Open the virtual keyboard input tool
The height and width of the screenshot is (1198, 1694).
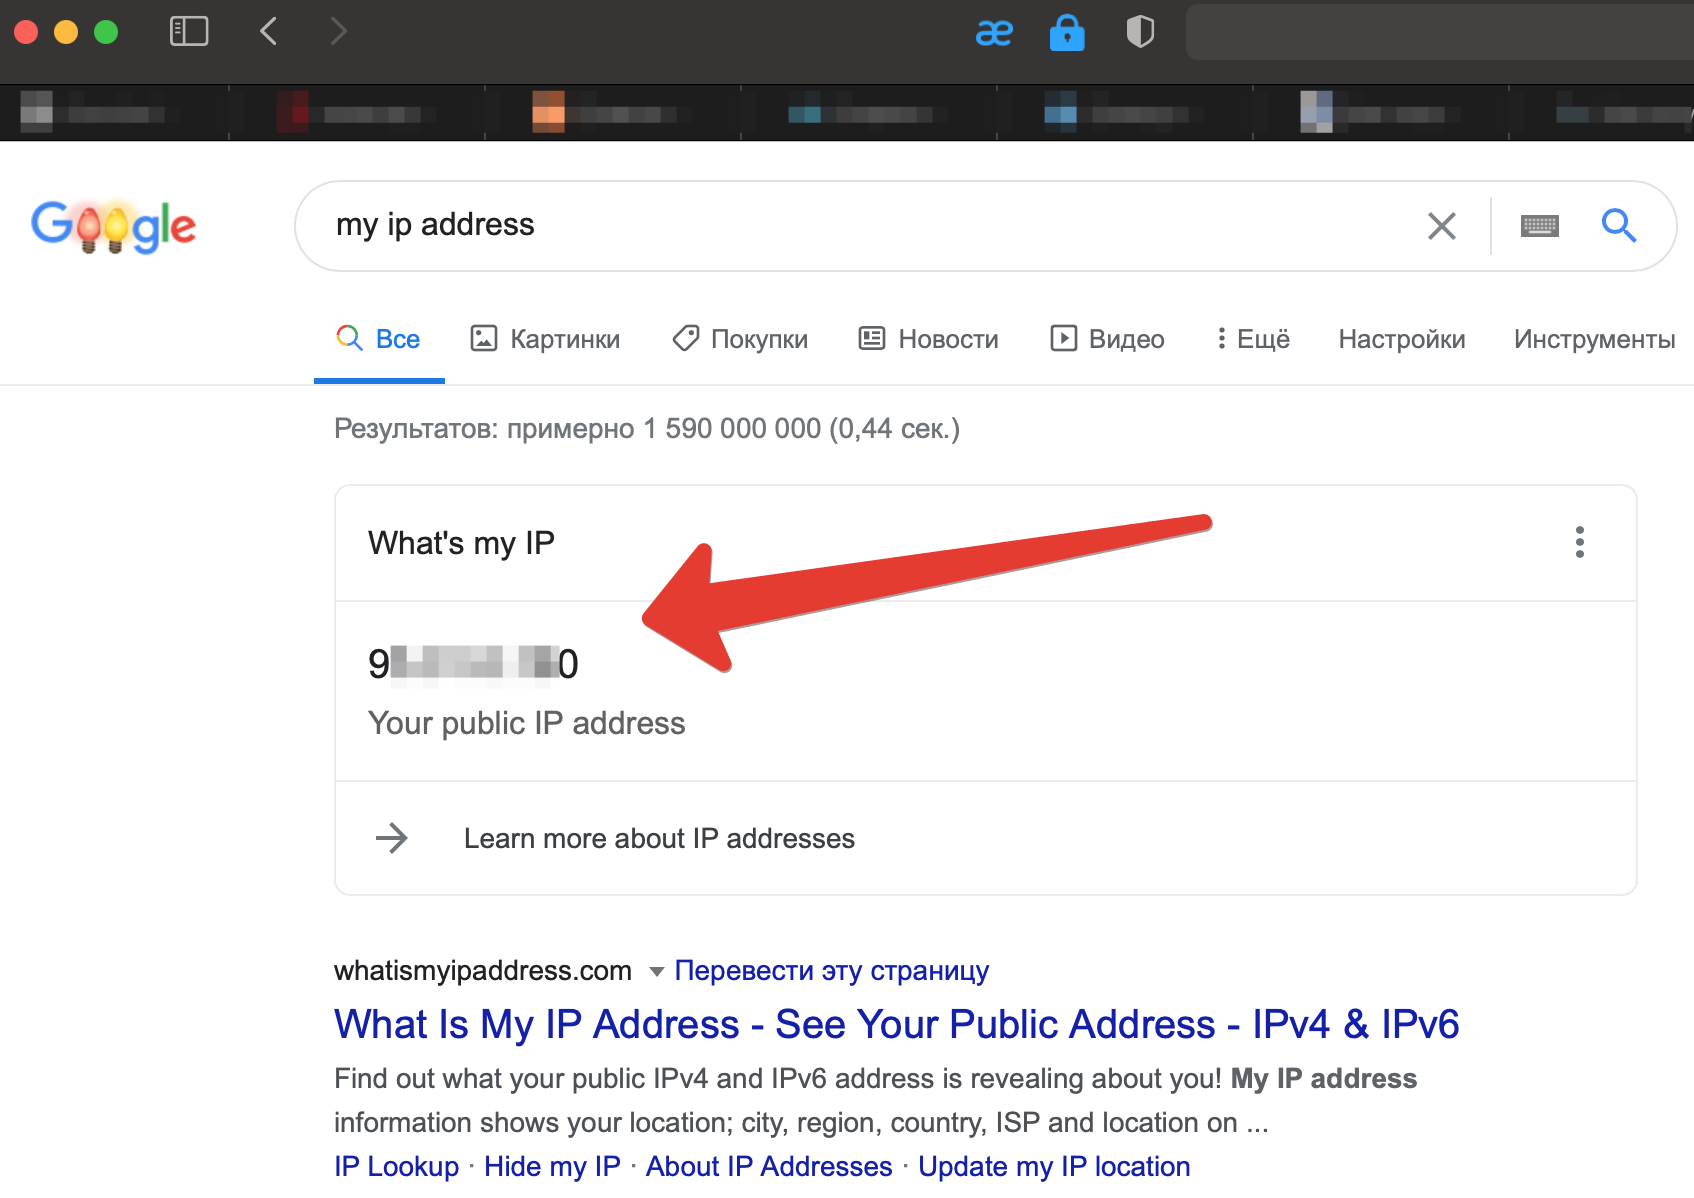coord(1540,226)
